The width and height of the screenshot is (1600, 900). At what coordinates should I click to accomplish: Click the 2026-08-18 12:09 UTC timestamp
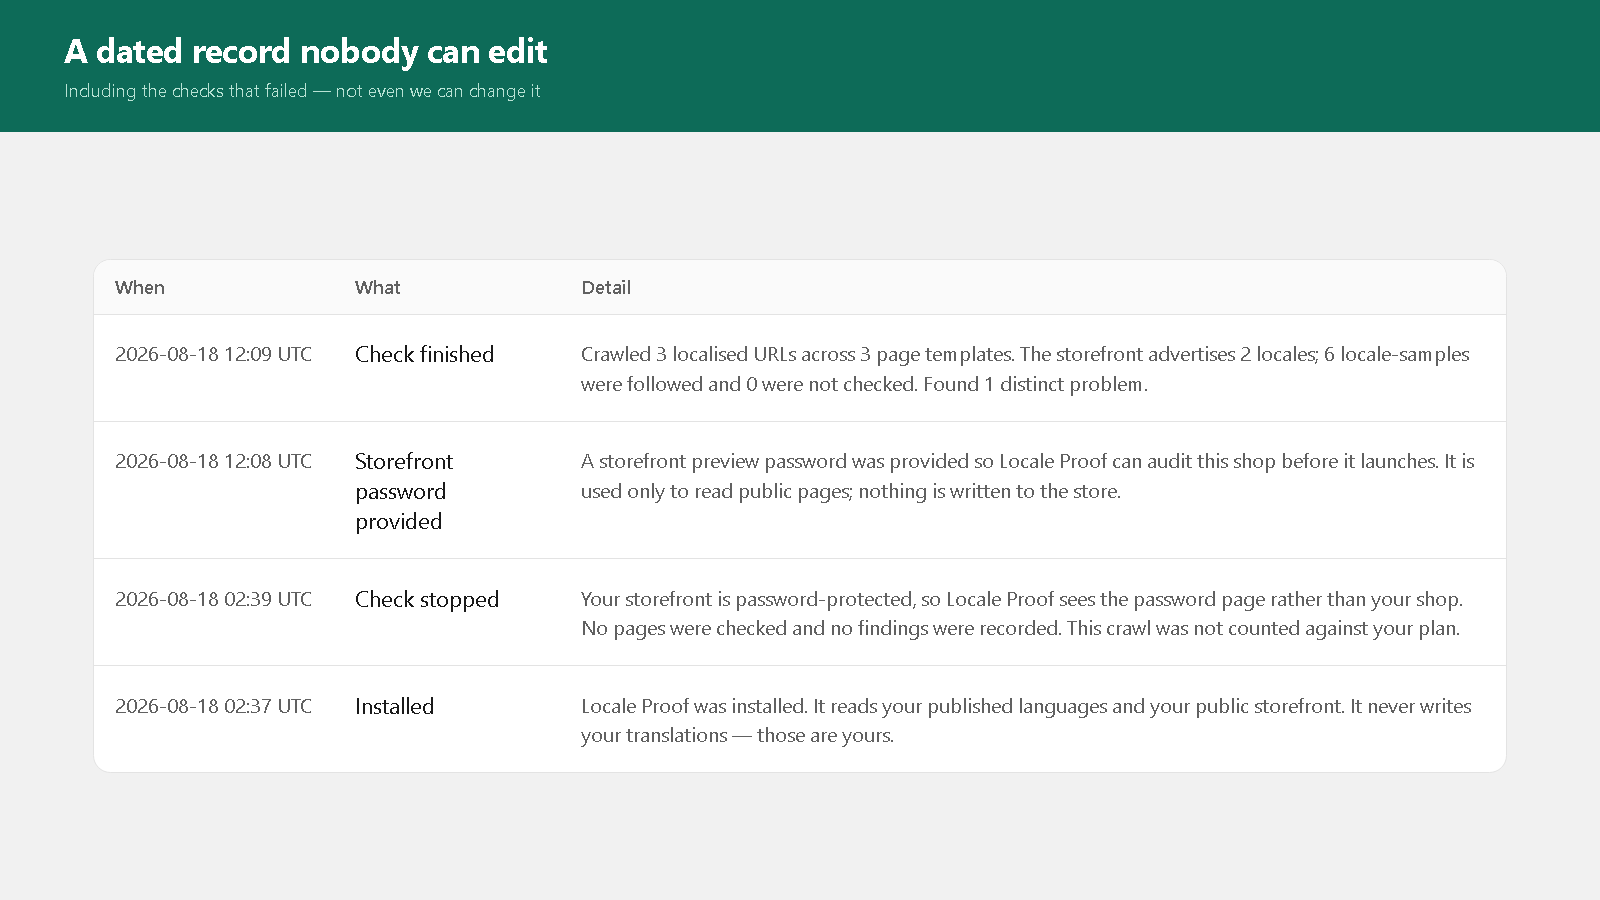[x=213, y=354]
